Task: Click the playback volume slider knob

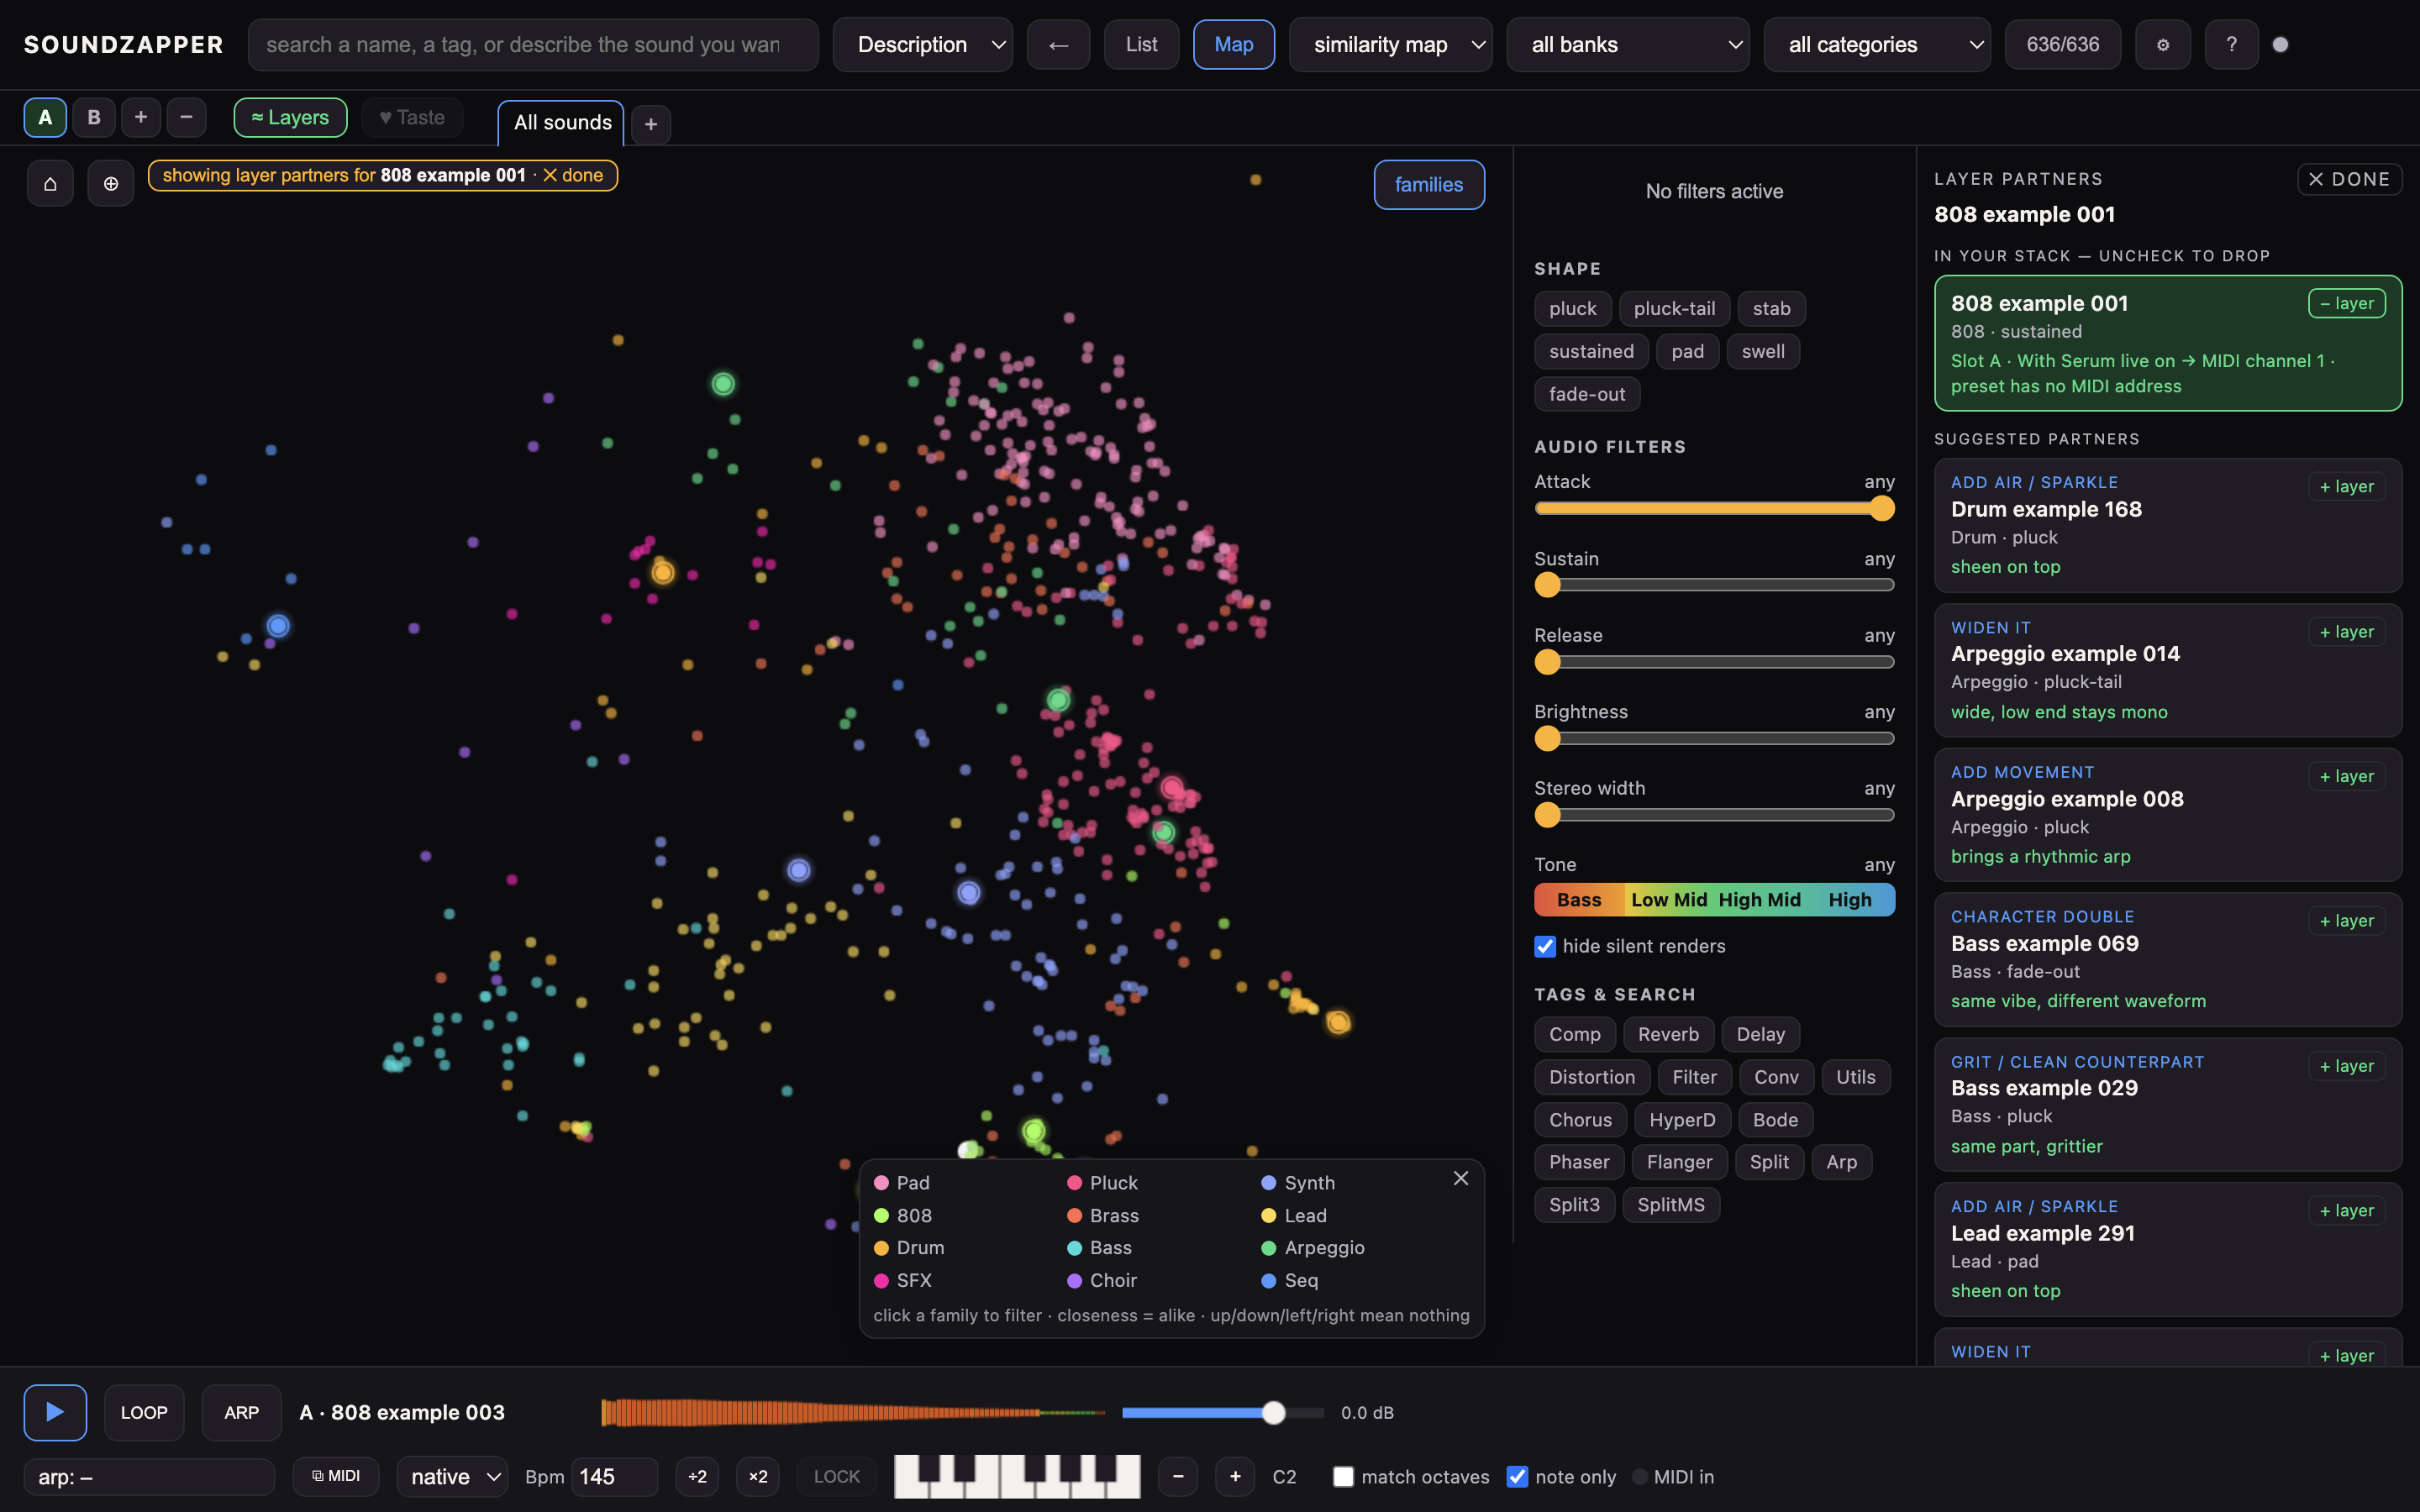Action: [x=1273, y=1412]
